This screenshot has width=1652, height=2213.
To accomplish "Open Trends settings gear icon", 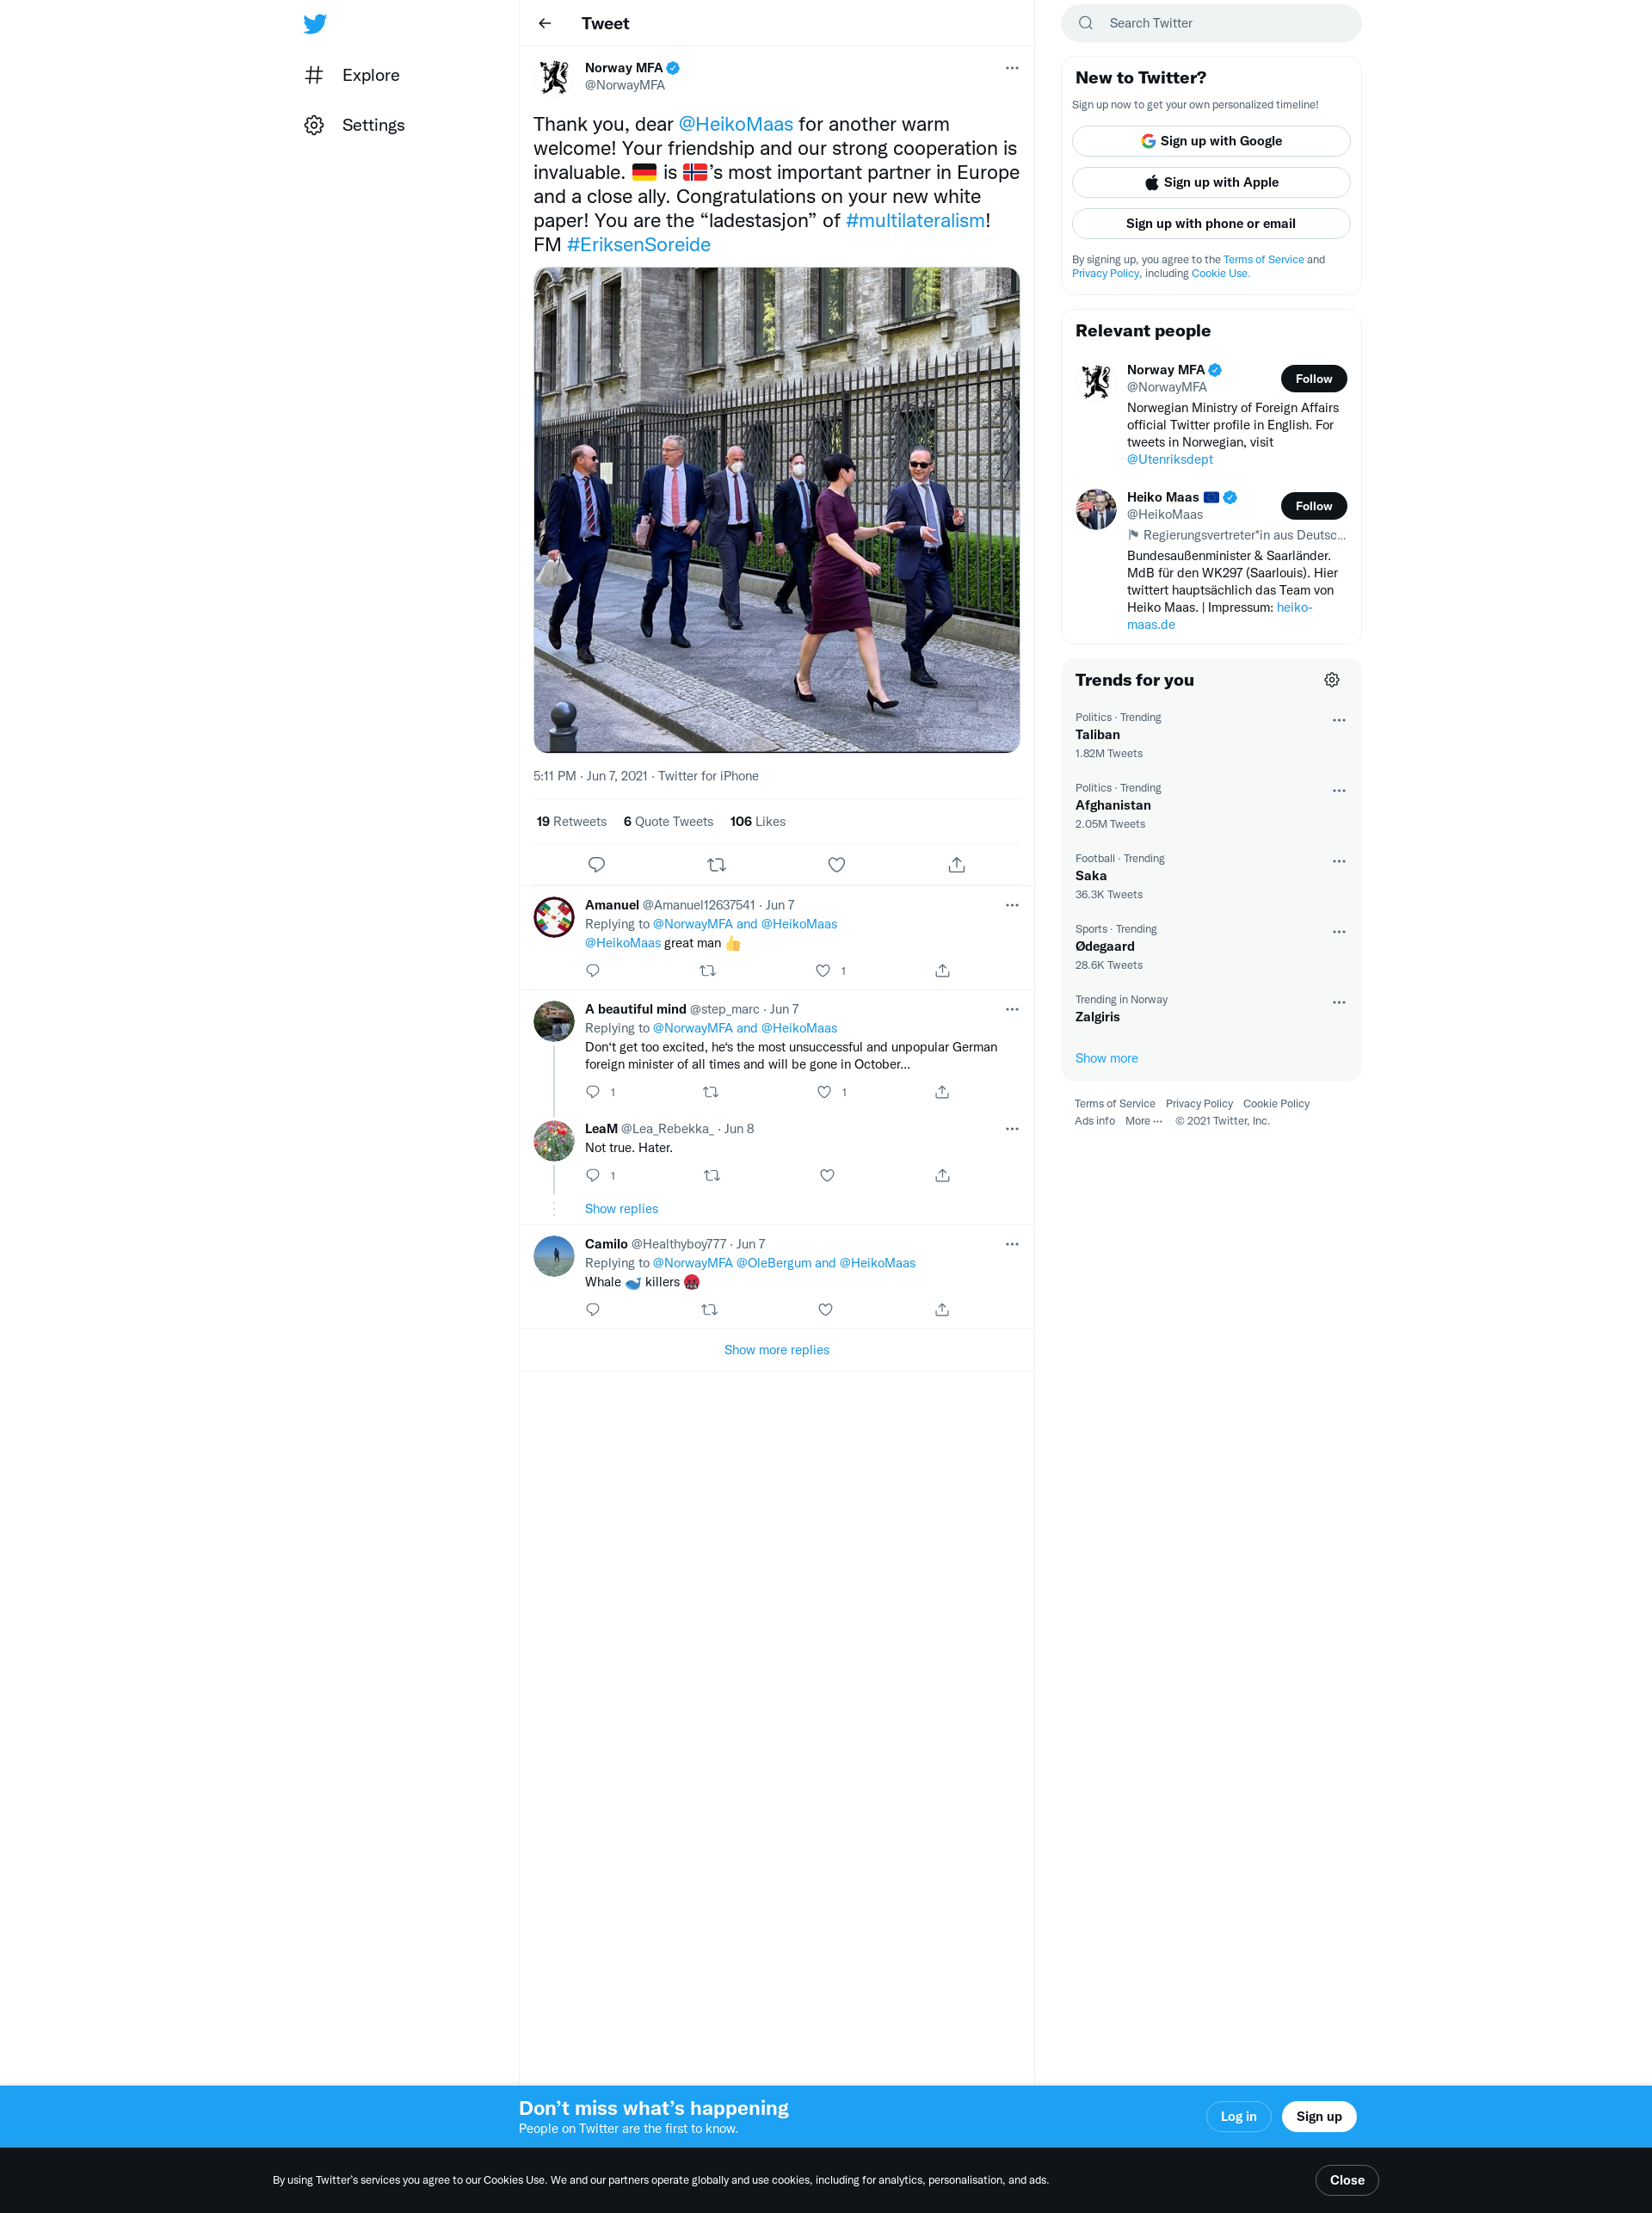I will click(x=1331, y=680).
